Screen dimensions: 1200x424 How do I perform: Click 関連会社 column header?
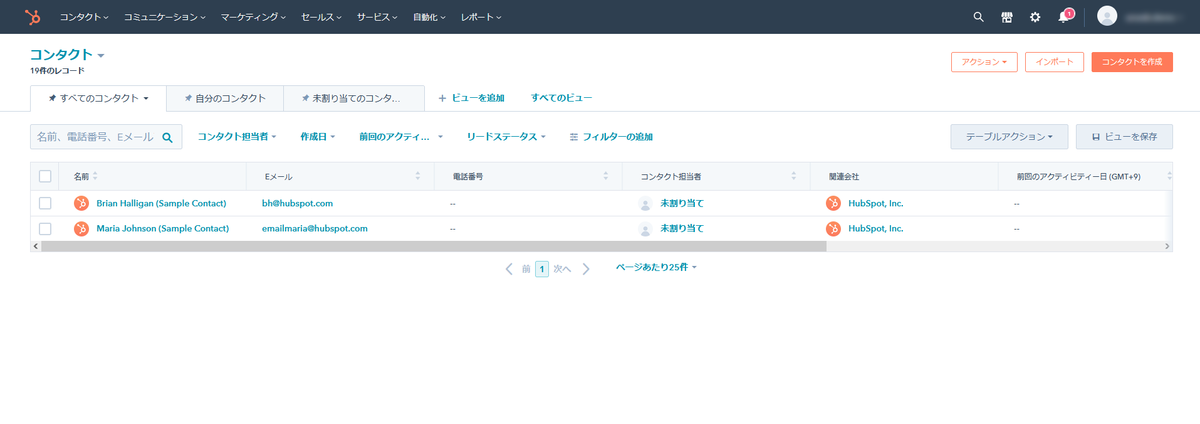point(844,176)
